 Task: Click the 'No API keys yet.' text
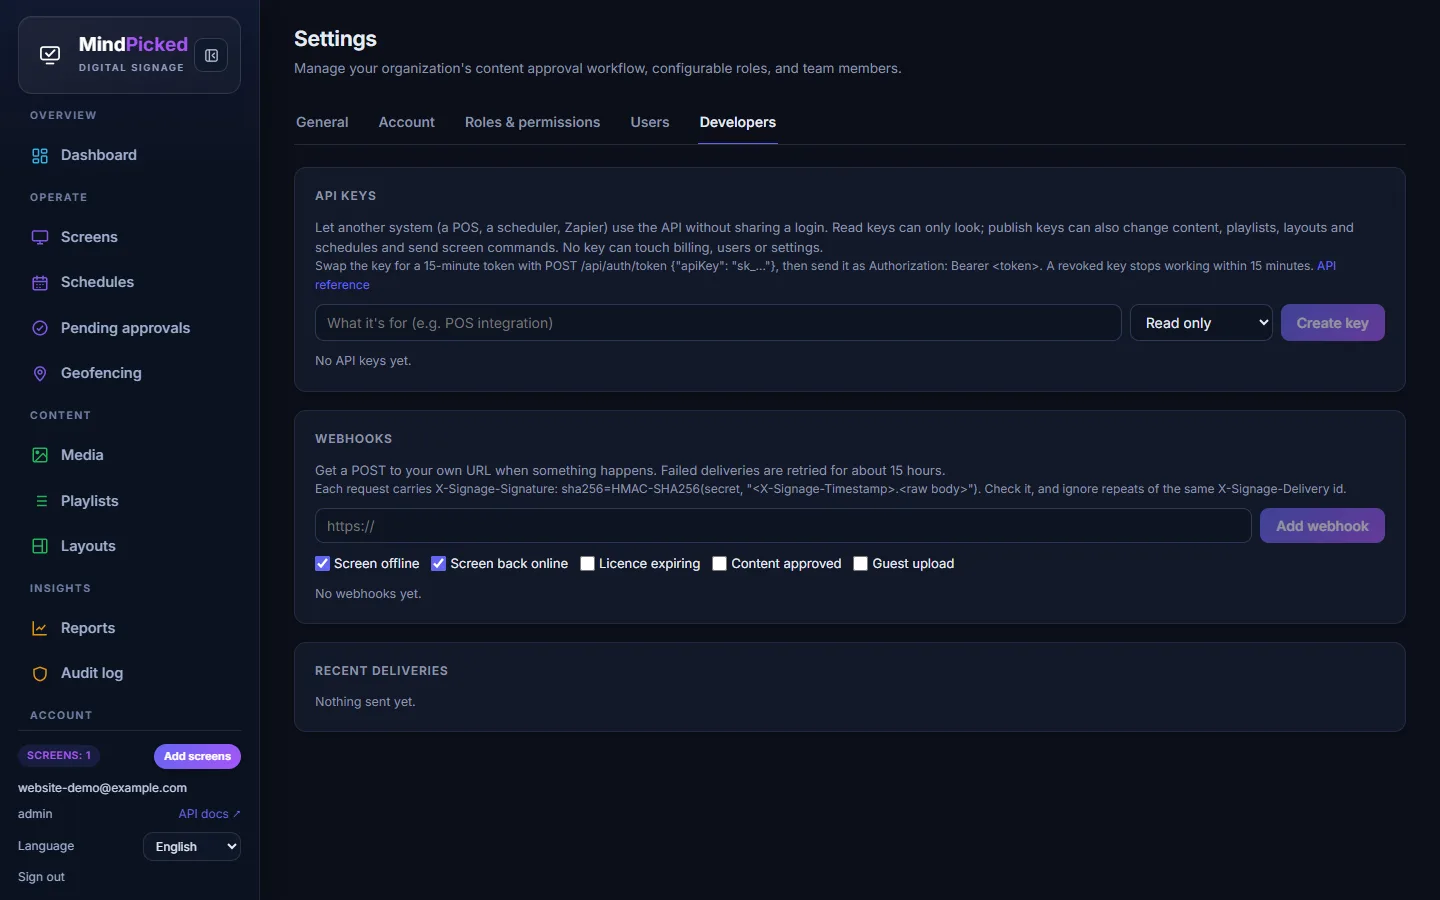click(x=363, y=361)
